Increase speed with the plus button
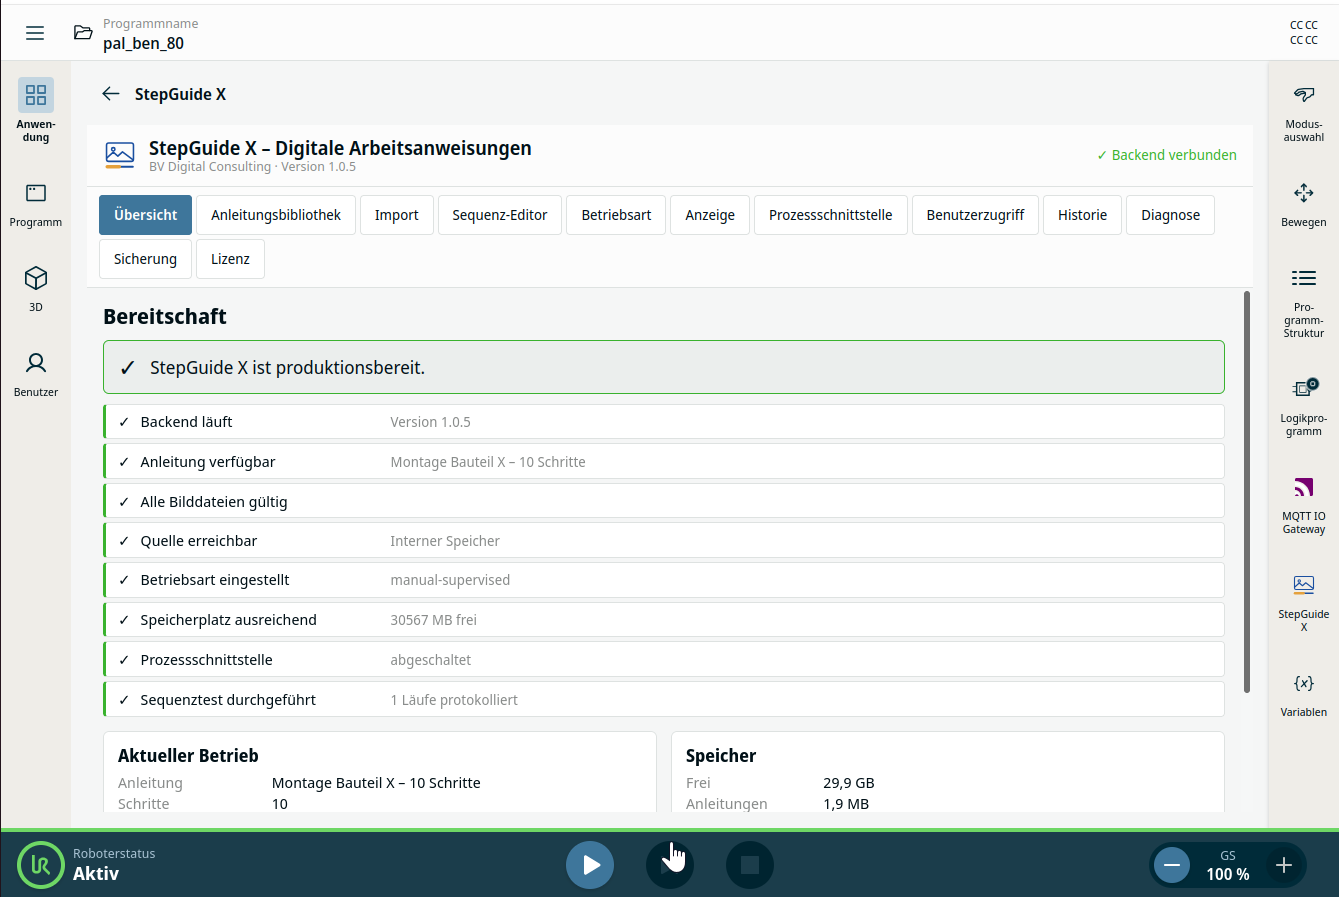1339x897 pixels. 1284,865
